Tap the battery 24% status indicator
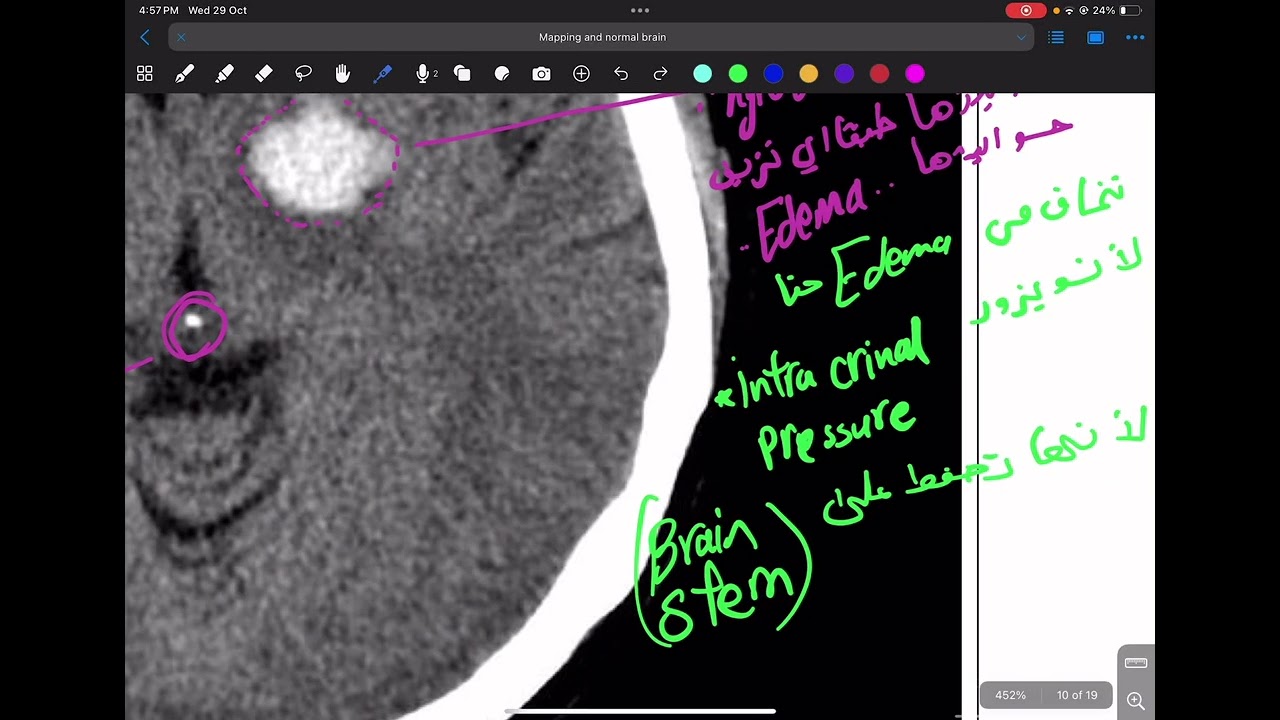This screenshot has width=1280, height=720. click(1116, 10)
